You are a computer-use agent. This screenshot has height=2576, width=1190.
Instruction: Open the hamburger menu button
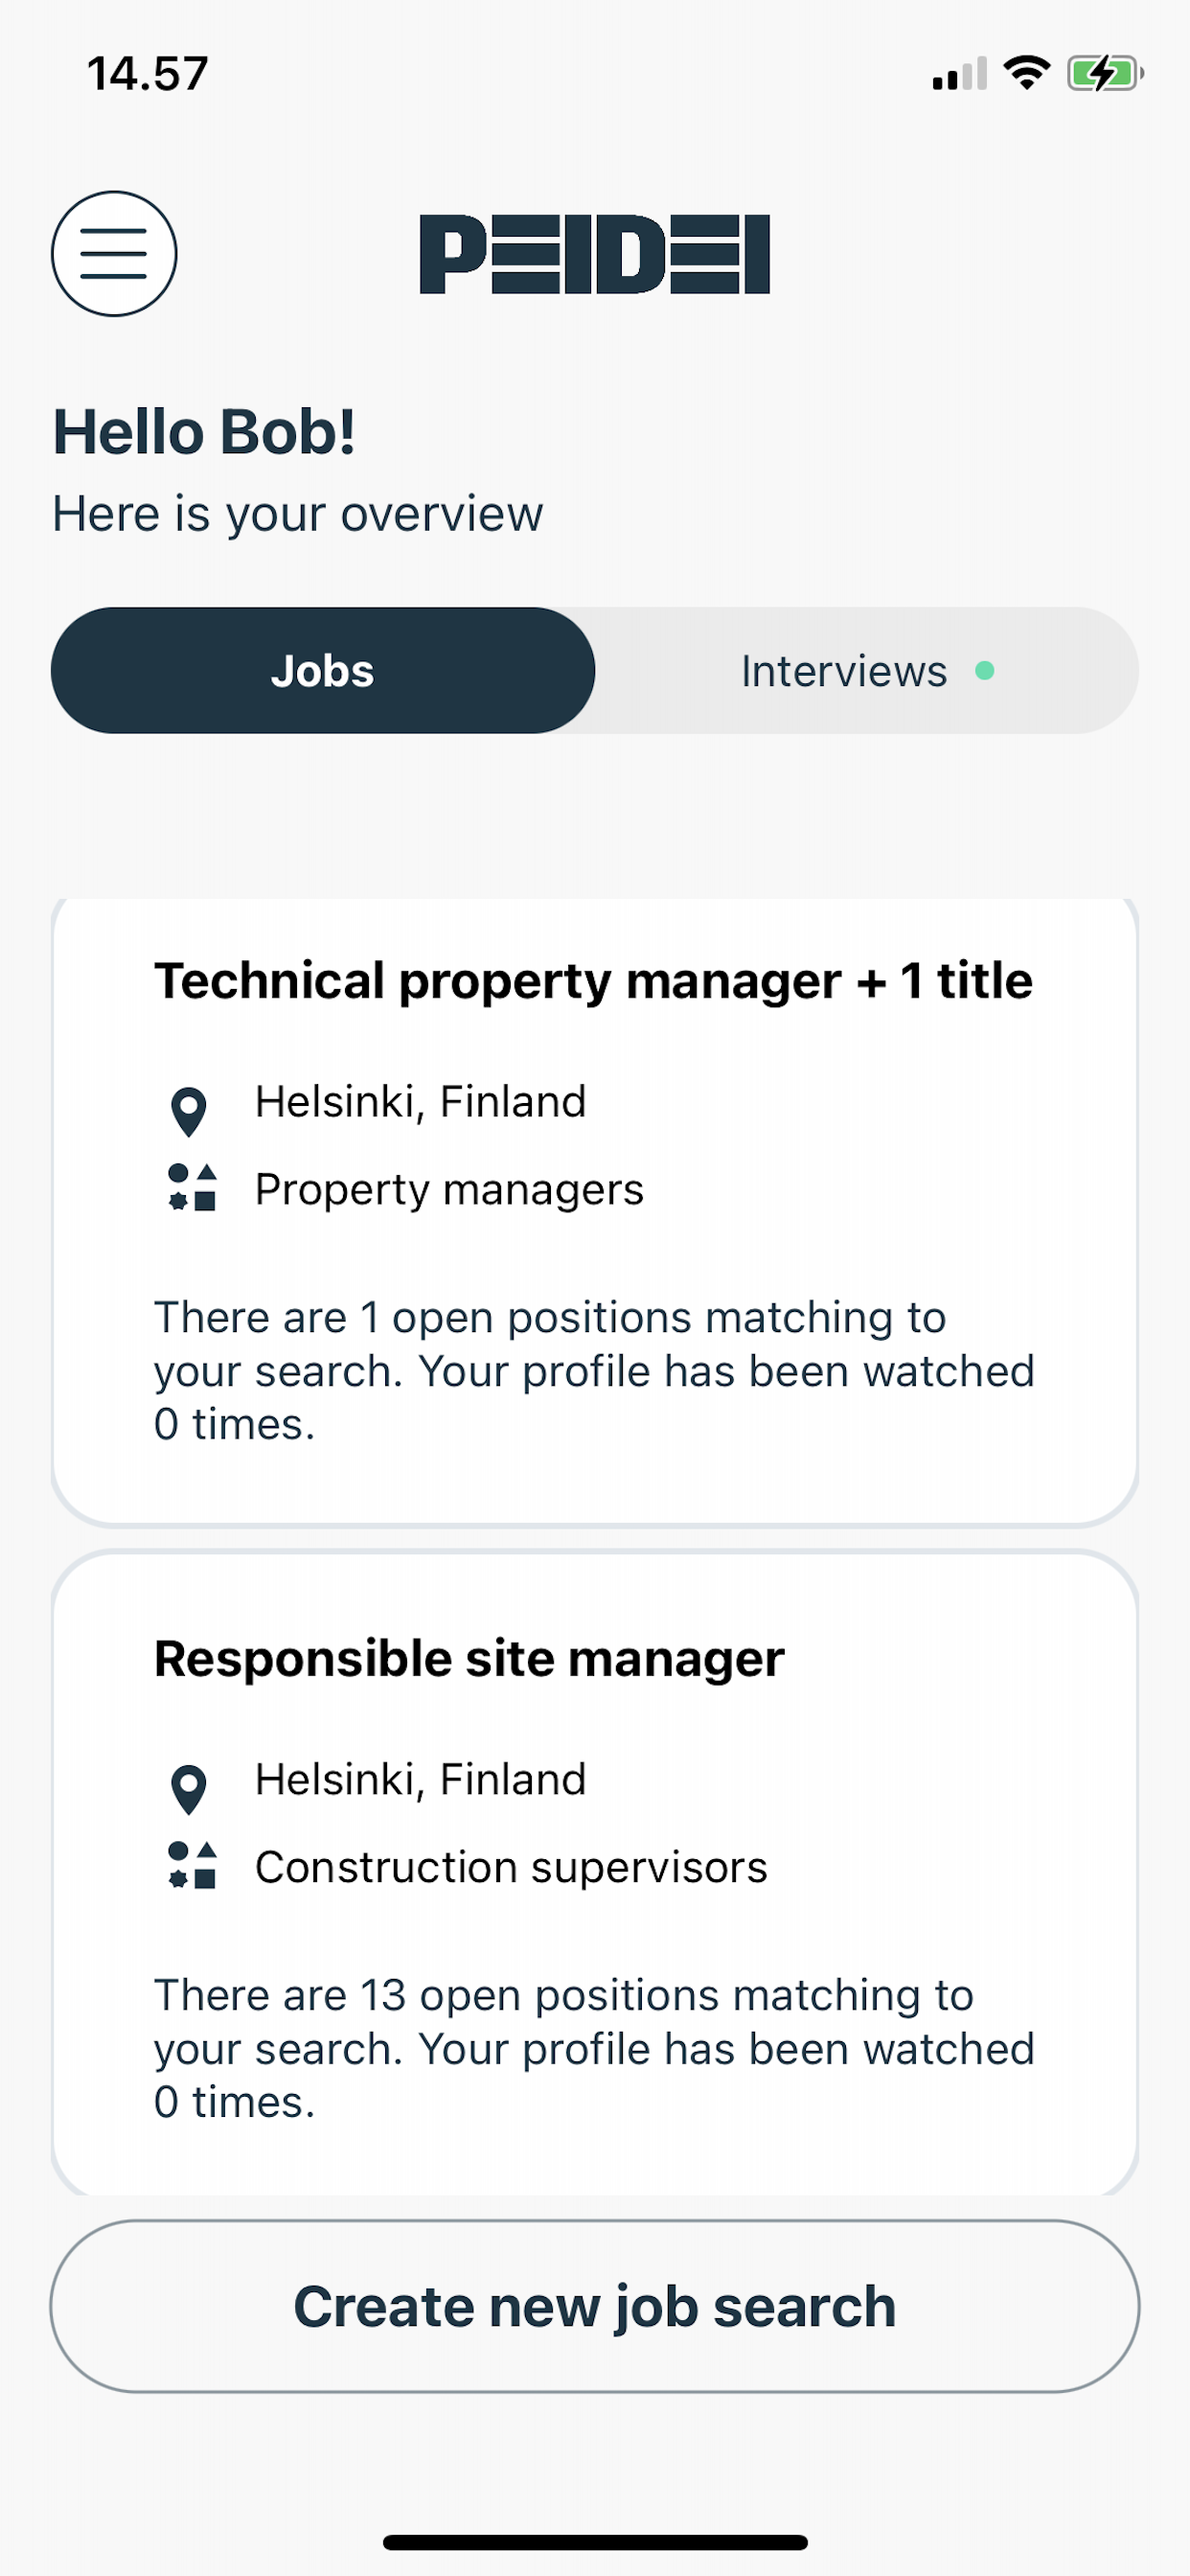point(114,254)
